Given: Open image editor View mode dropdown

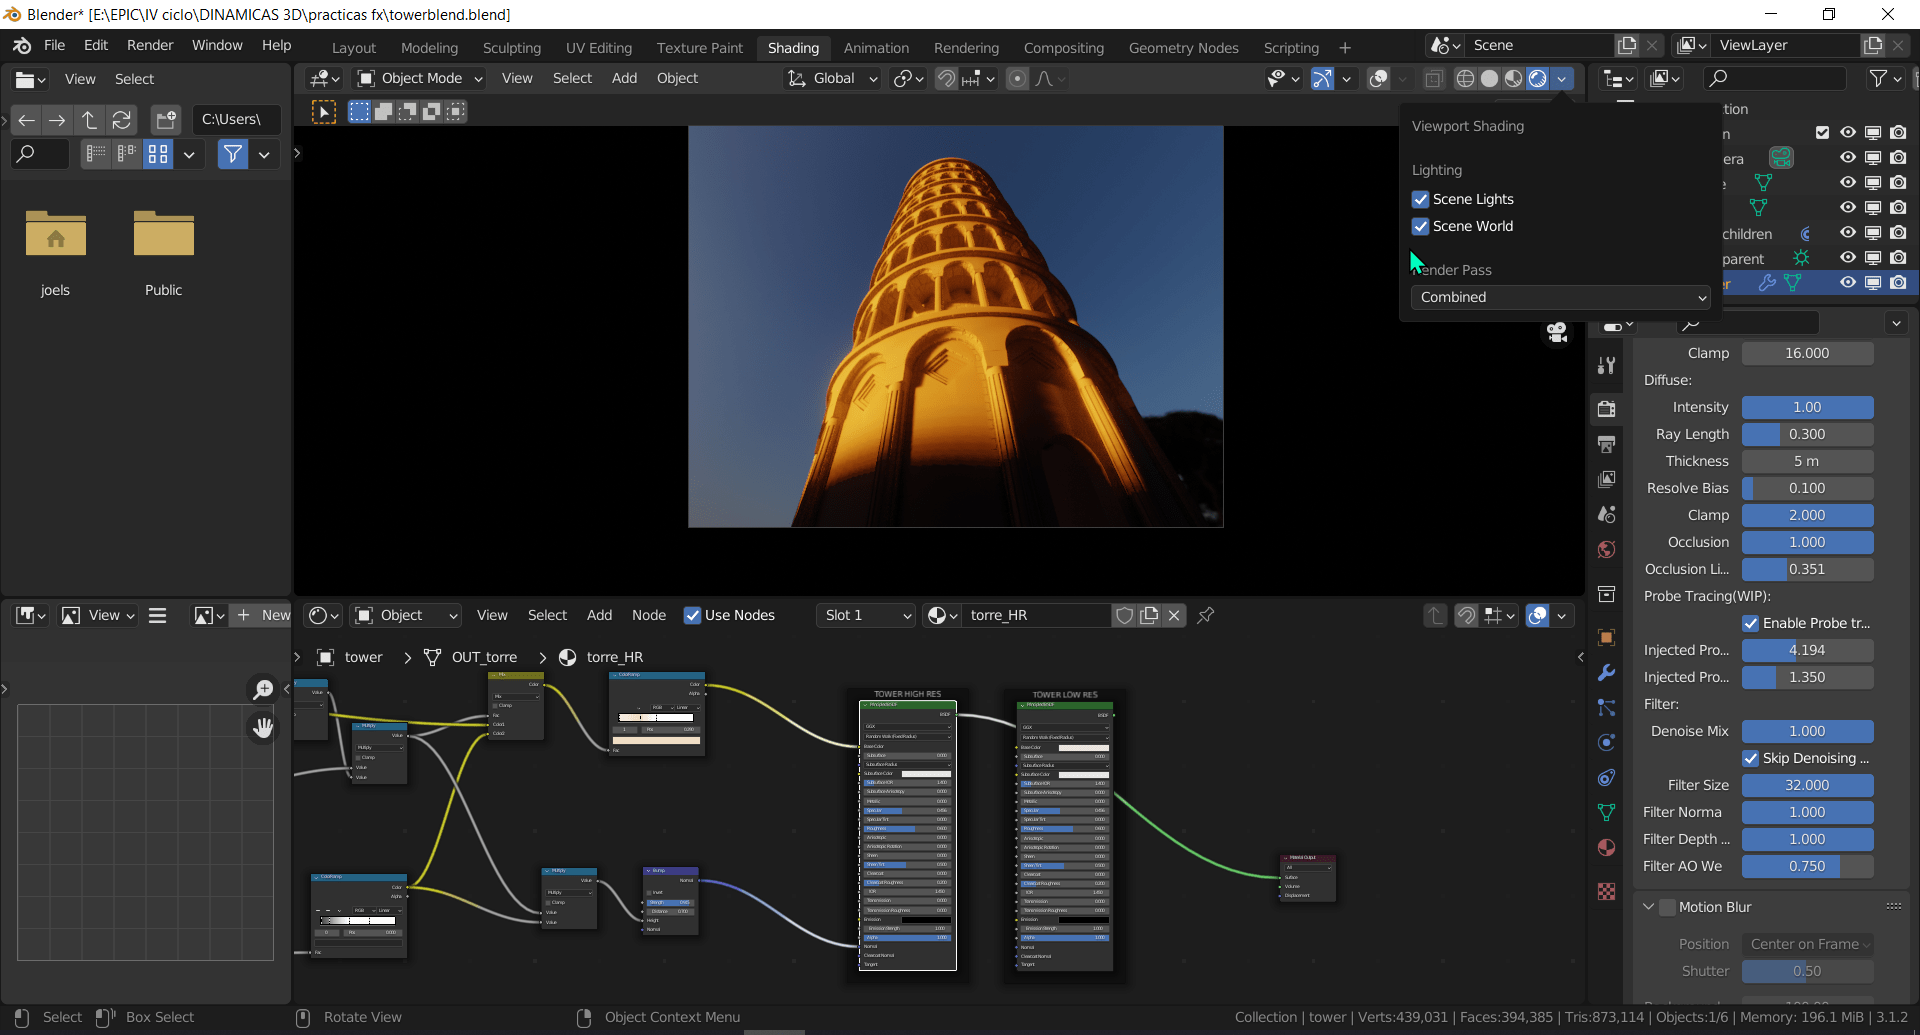Looking at the screenshot, I should [x=99, y=615].
